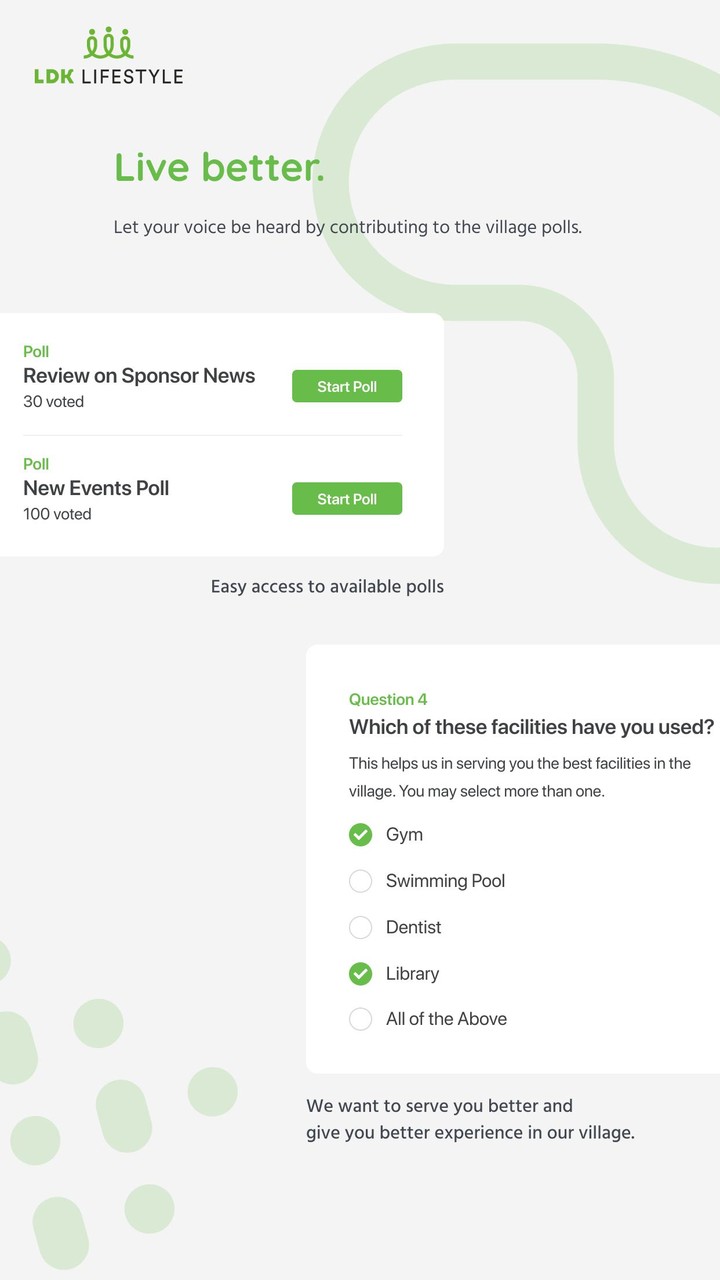Uncheck the Gym checkbox
The height and width of the screenshot is (1280, 720).
point(360,834)
